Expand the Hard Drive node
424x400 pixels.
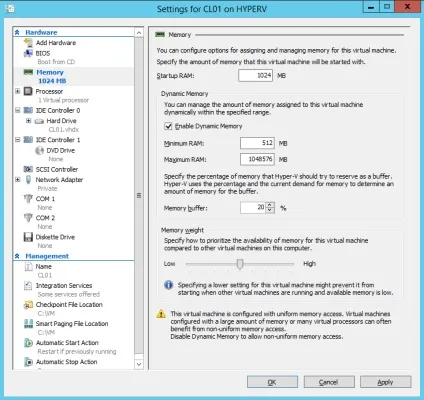(x=29, y=121)
